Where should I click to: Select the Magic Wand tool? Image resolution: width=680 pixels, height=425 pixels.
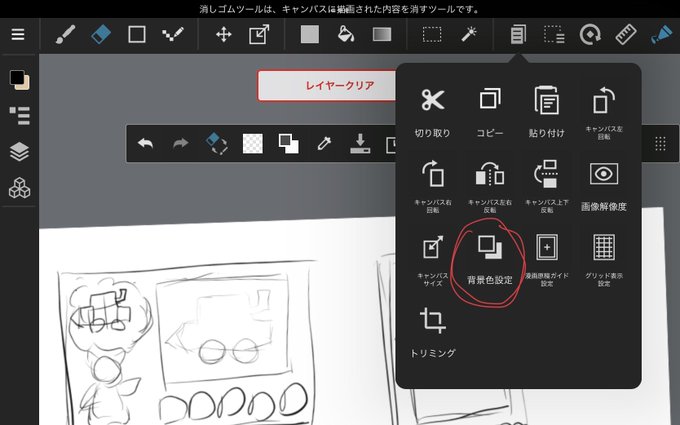pos(468,34)
